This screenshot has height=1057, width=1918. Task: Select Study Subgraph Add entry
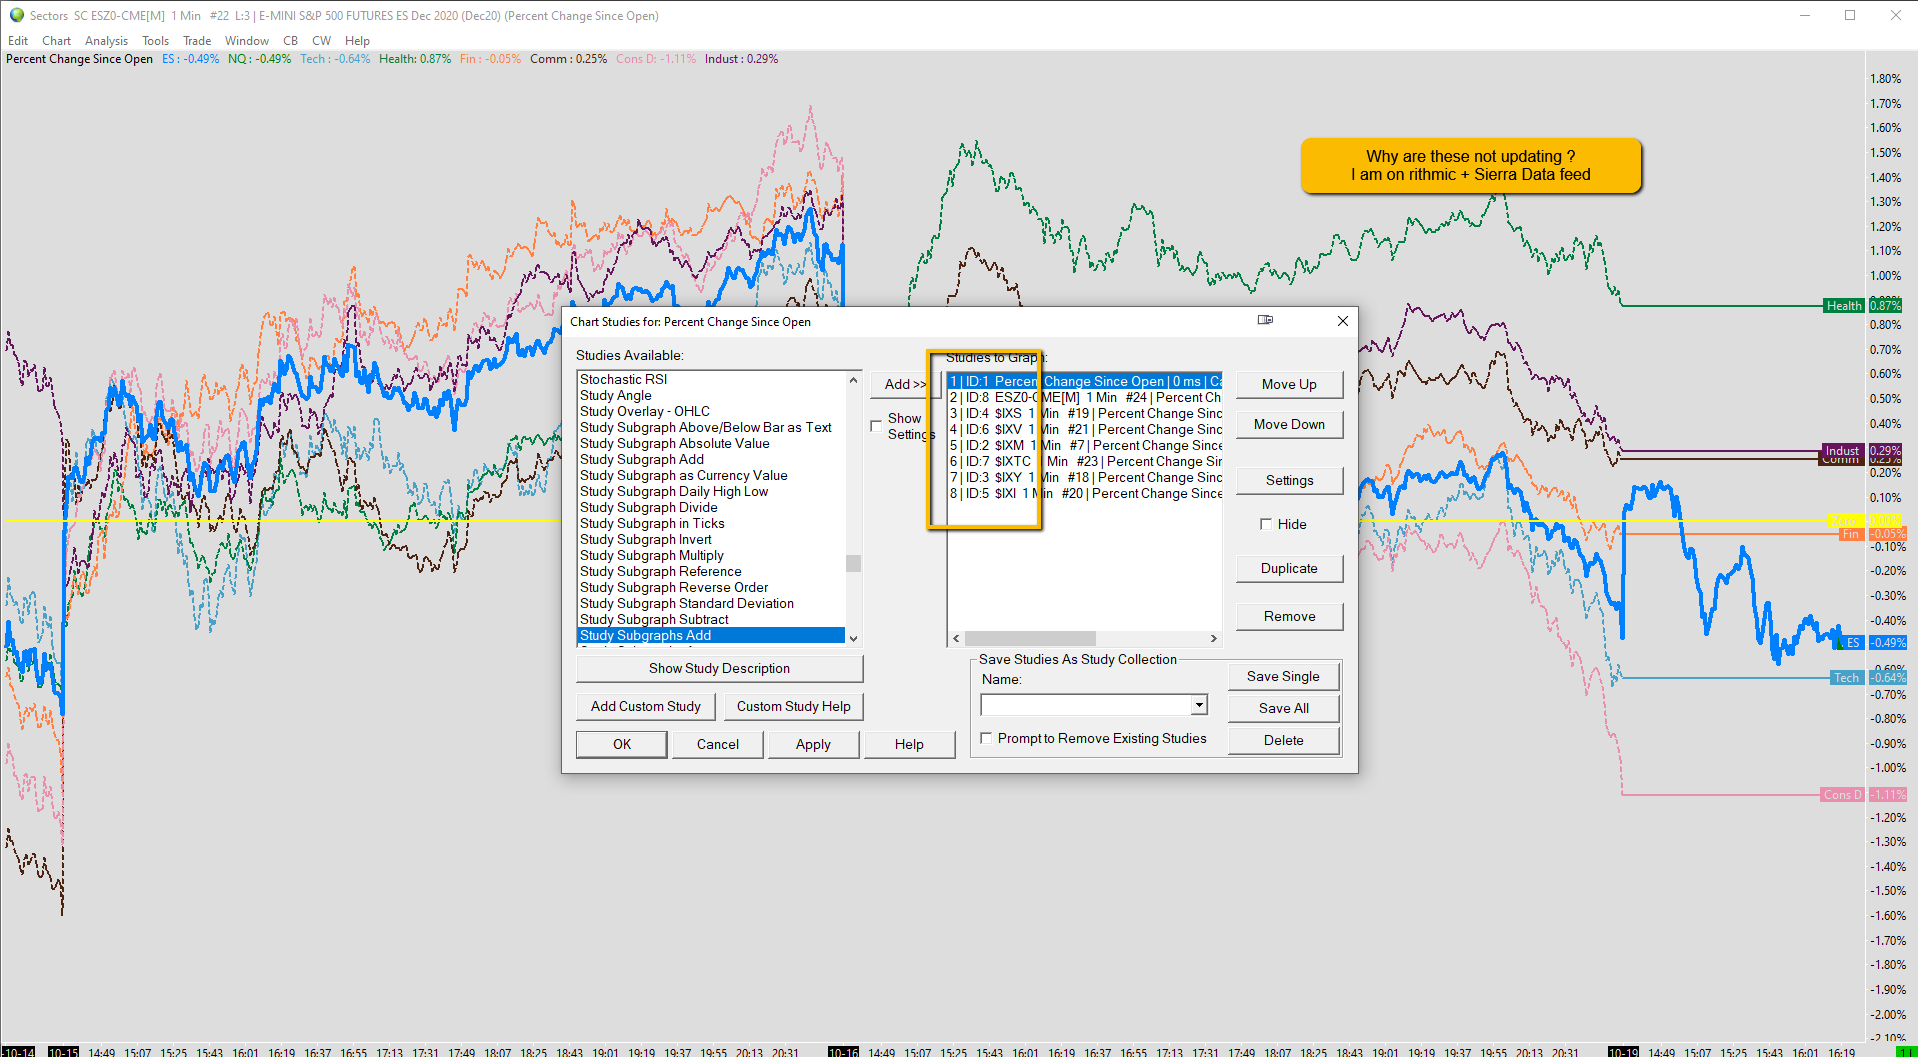point(711,459)
